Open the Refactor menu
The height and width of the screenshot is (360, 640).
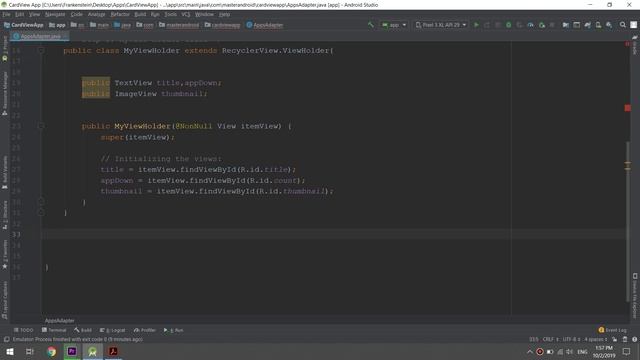click(120, 14)
